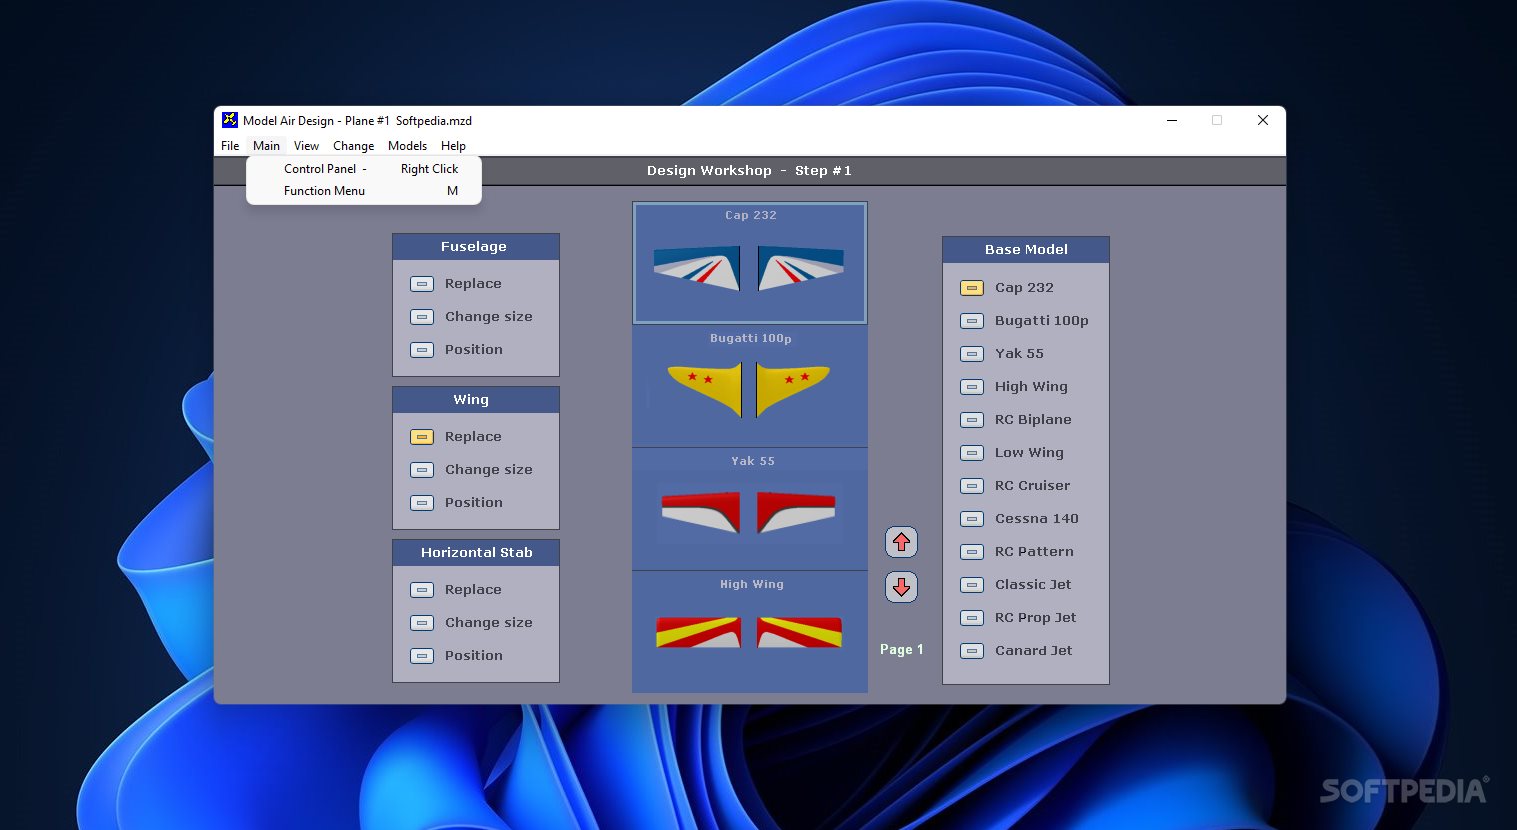Pick the Bugatti 100p wing thumbnail
Viewport: 1517px width, 830px height.
(750, 386)
